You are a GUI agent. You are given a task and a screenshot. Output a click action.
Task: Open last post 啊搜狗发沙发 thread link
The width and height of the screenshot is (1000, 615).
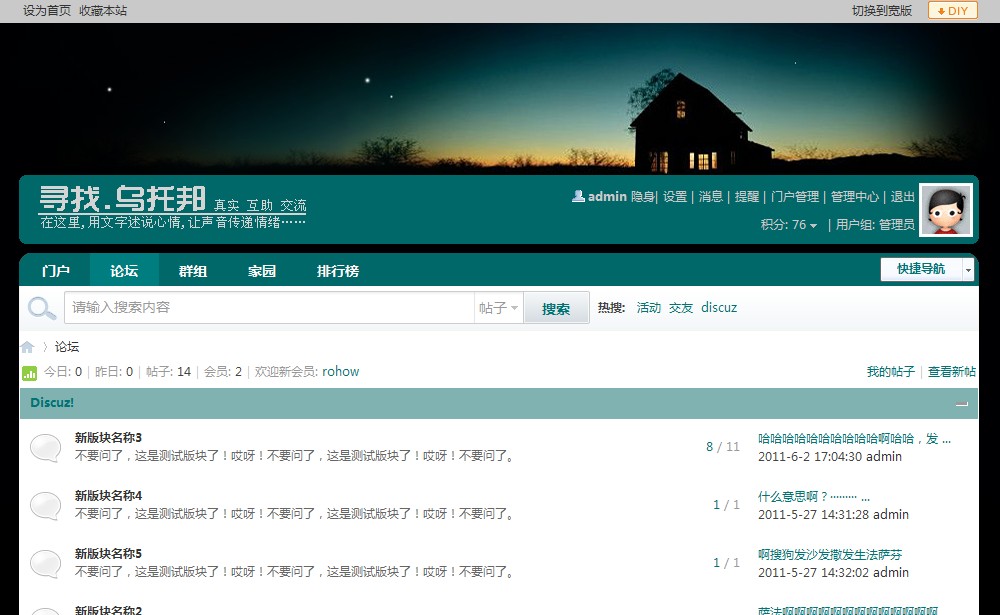coord(830,555)
